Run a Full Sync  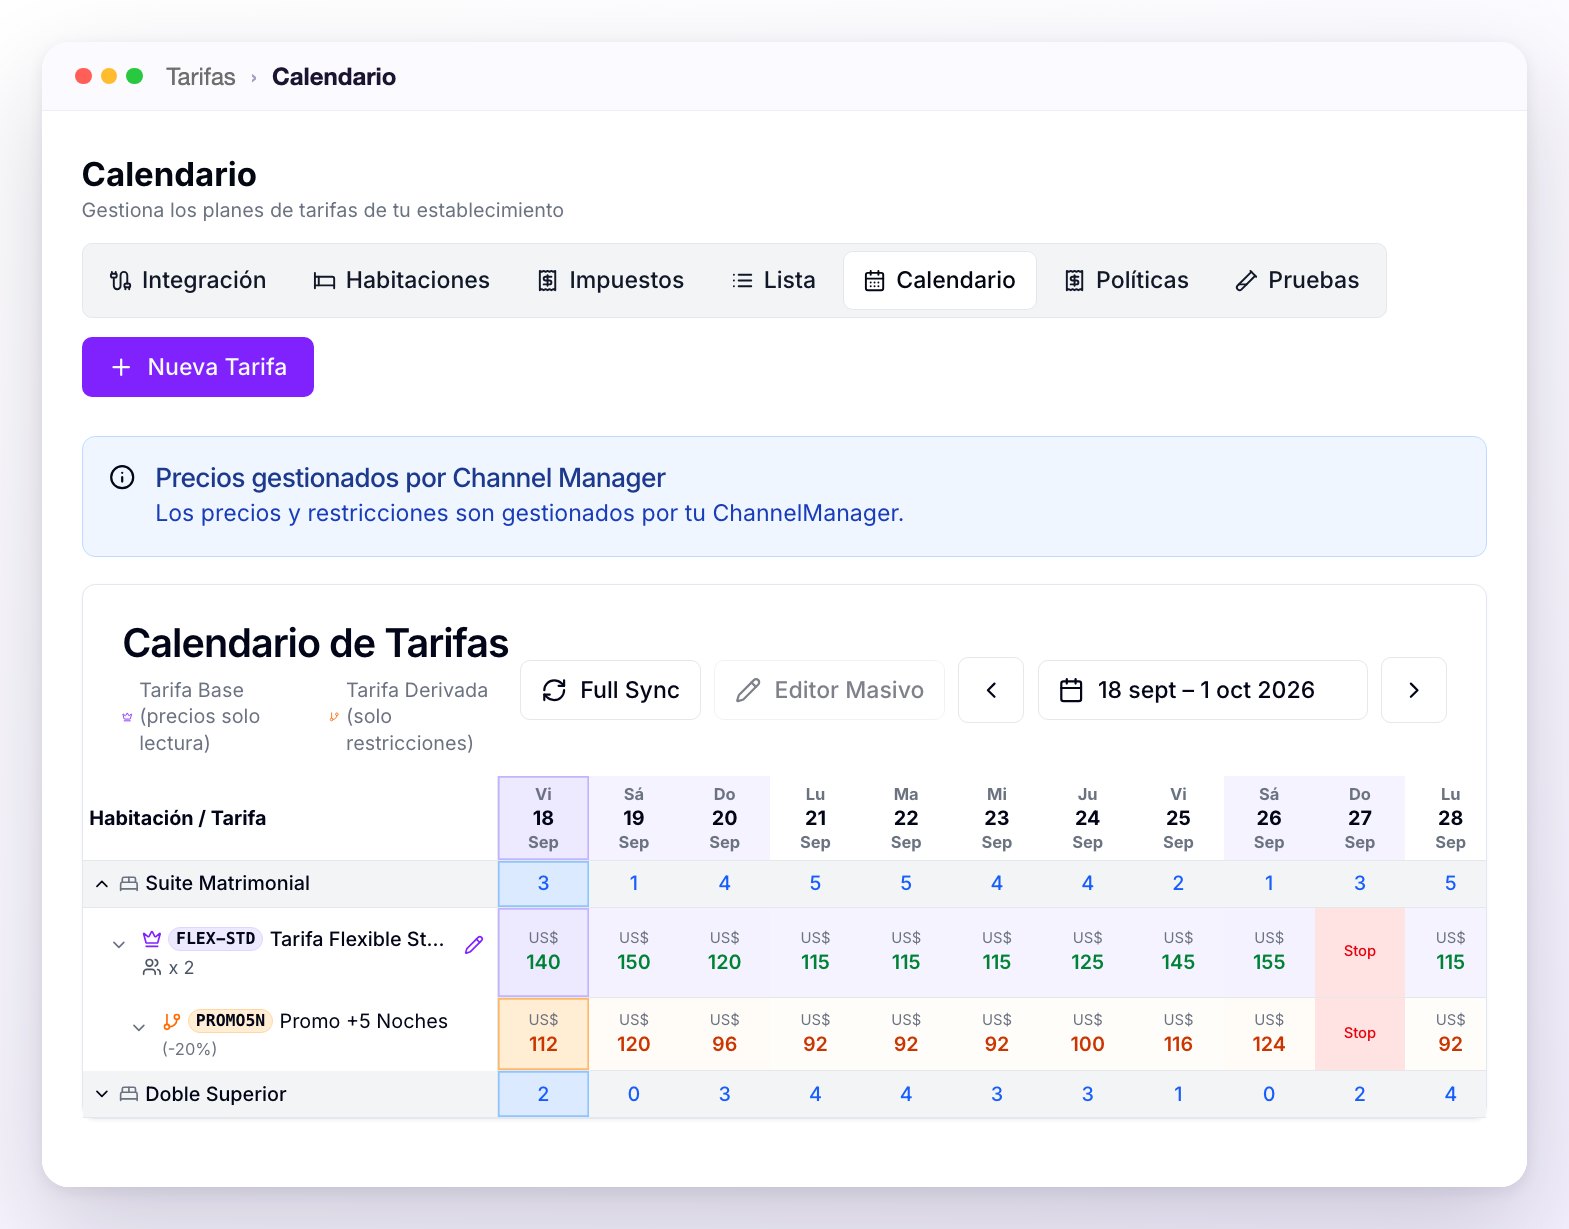pos(610,690)
